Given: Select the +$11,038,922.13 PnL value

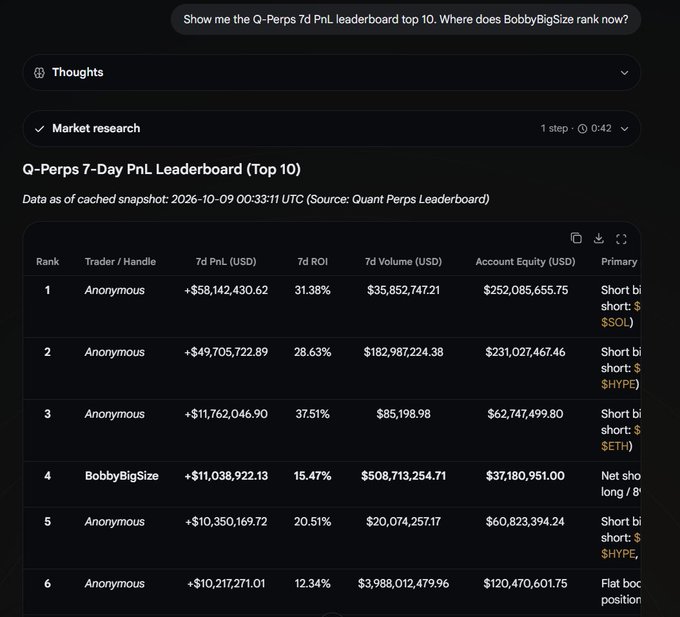Looking at the screenshot, I should 226,476.
